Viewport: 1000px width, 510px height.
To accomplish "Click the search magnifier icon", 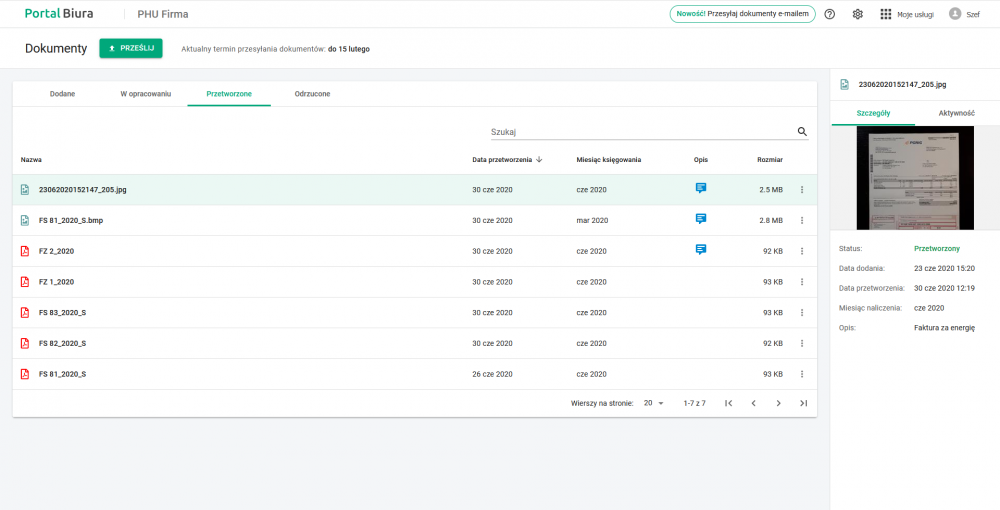I will 802,131.
